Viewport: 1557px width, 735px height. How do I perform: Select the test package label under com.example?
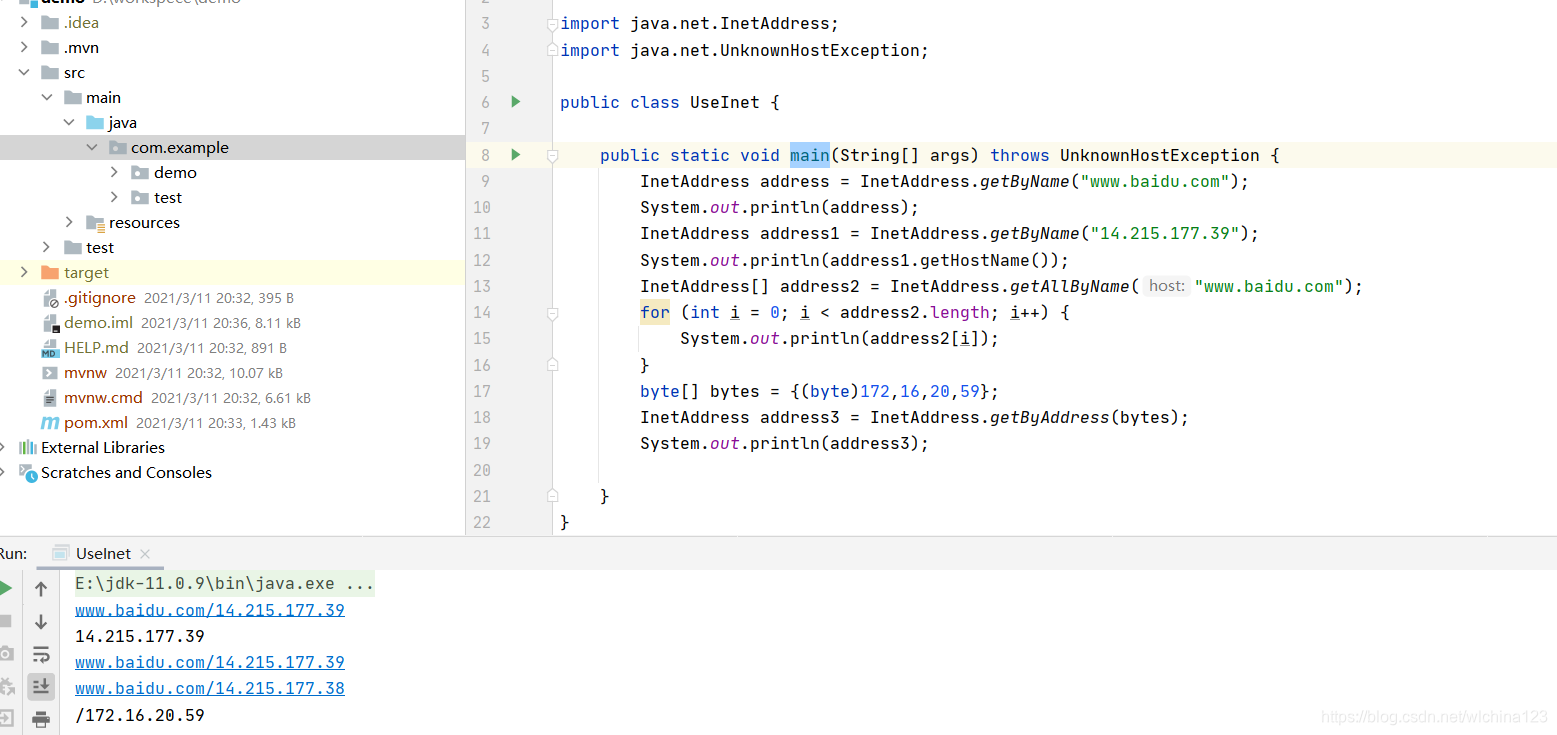(x=168, y=197)
